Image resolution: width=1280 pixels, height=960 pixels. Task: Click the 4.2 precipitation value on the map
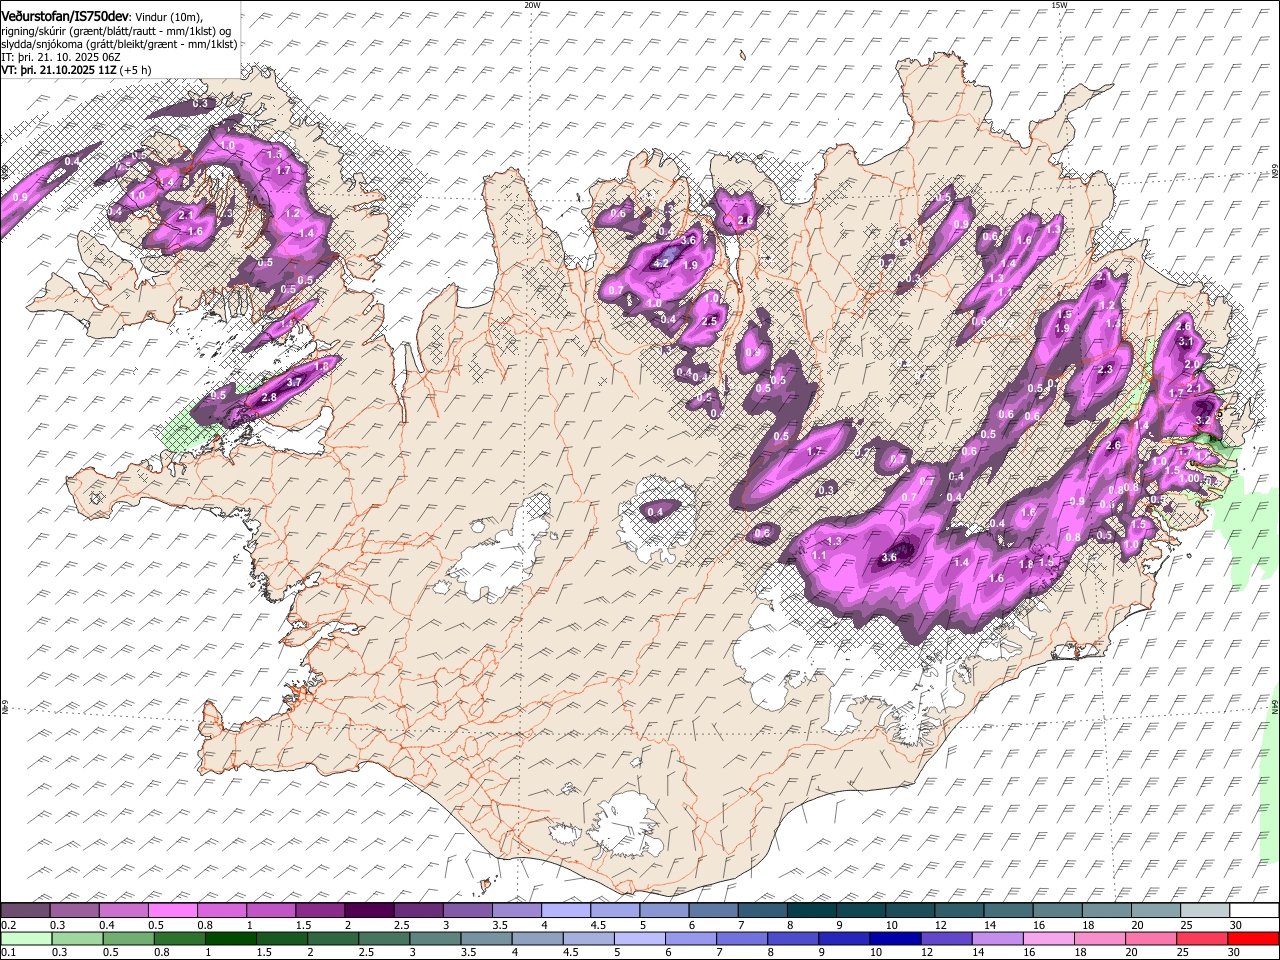(x=659, y=264)
